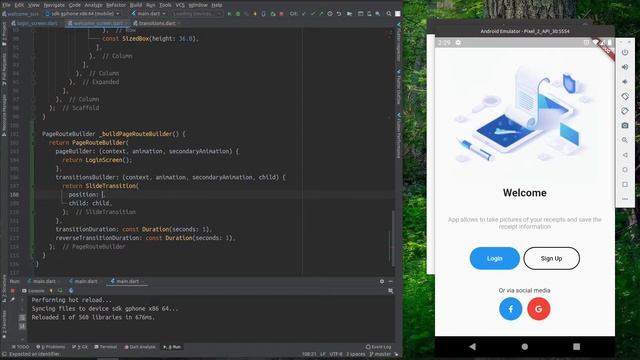Select welcome_screen.dart editor tab
The image size is (640, 360).
pyautogui.click(x=97, y=23)
